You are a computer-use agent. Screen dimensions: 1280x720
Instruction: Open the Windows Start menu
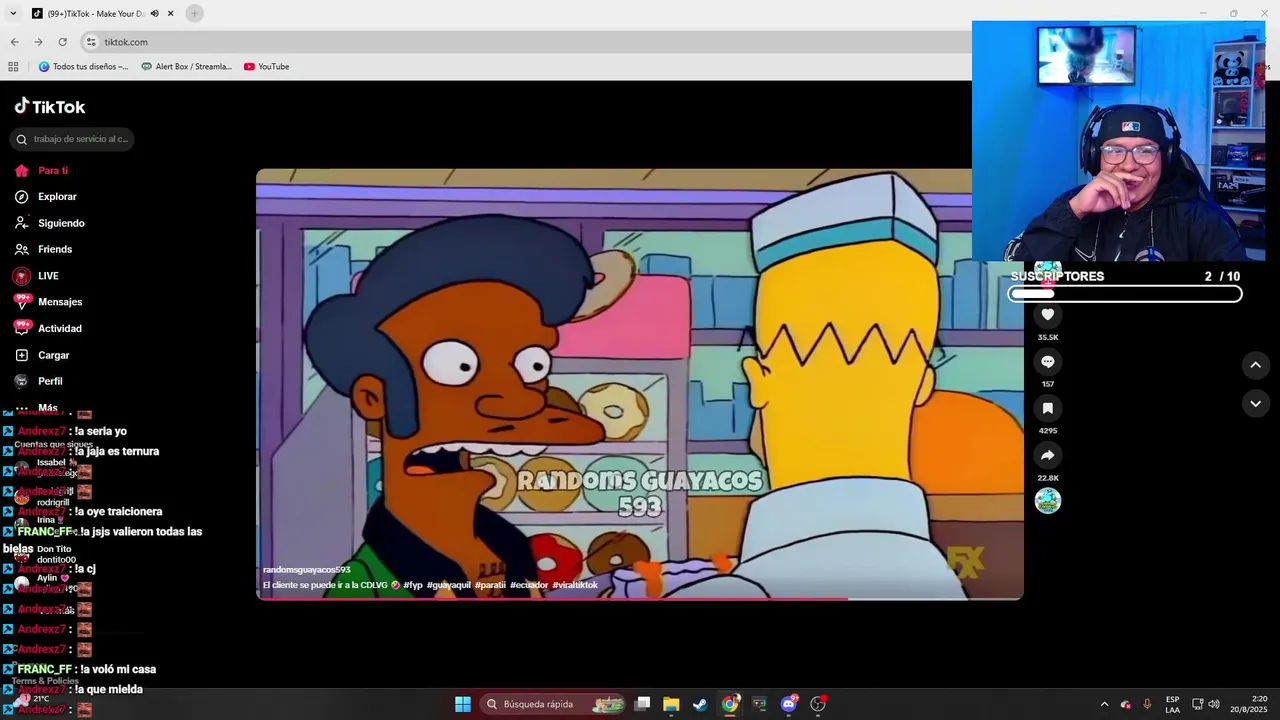[x=463, y=704]
